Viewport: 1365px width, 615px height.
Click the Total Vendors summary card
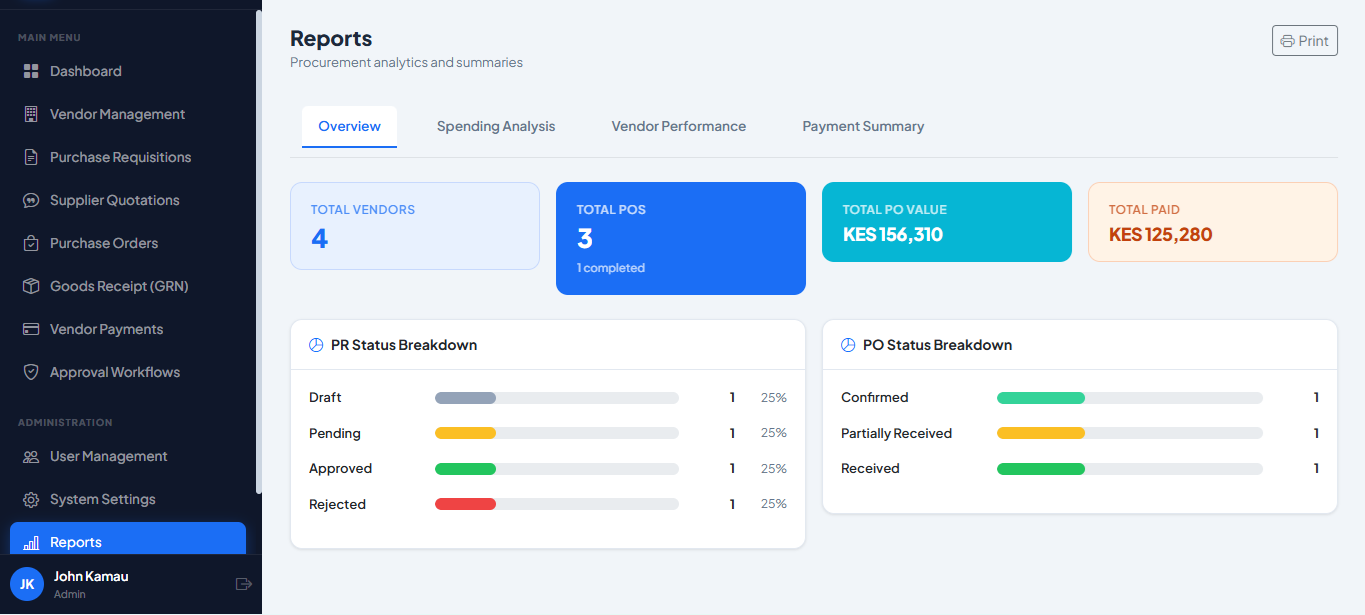[415, 226]
